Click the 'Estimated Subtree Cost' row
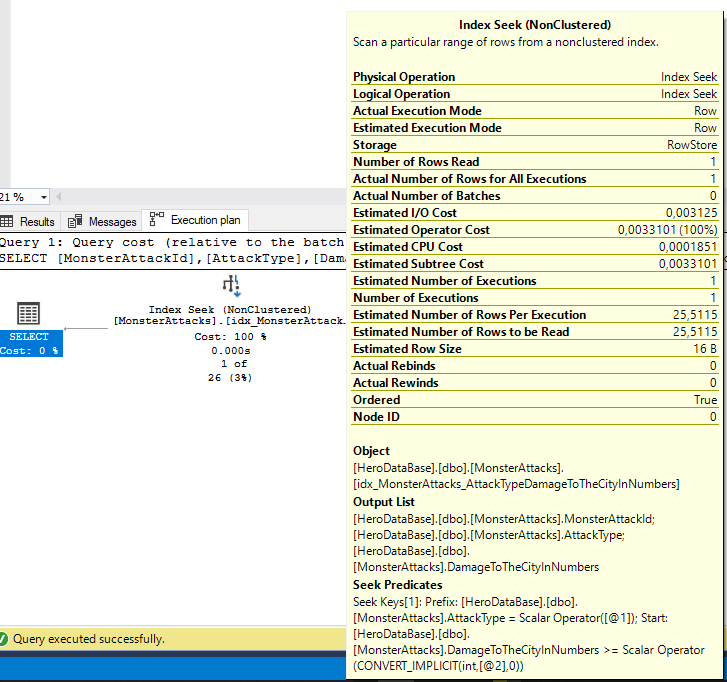 [535, 264]
